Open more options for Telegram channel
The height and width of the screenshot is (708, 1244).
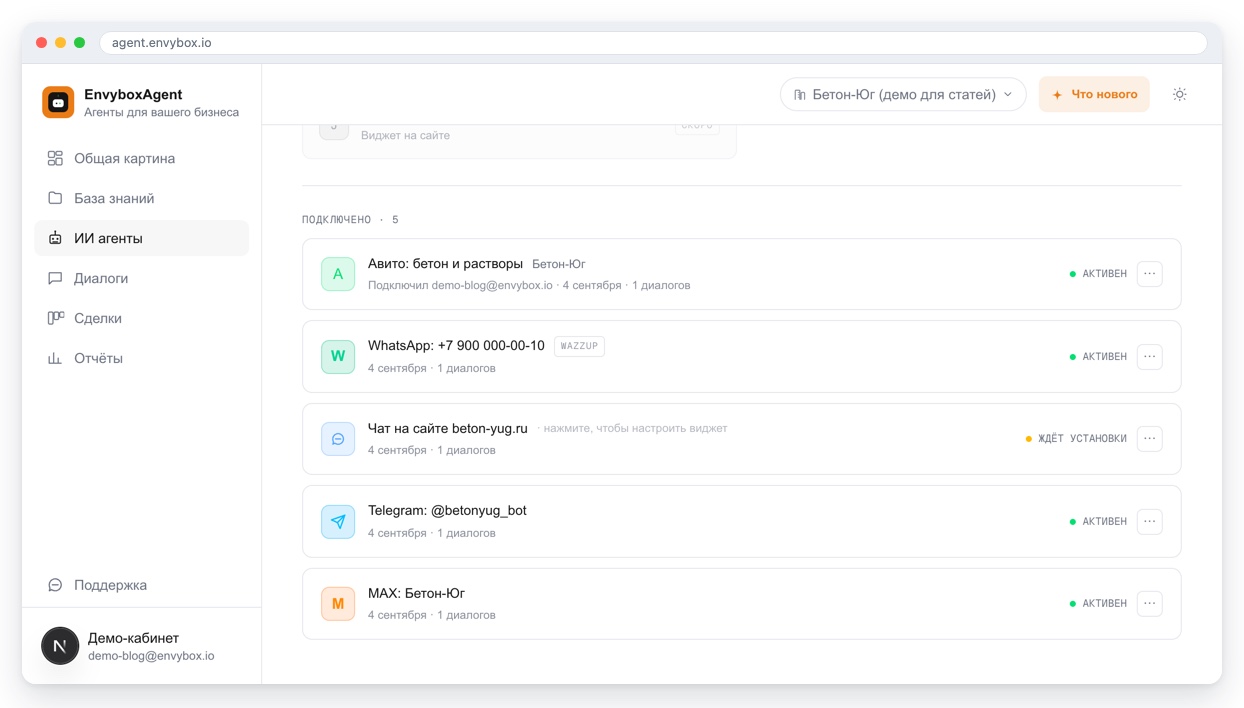(1150, 521)
